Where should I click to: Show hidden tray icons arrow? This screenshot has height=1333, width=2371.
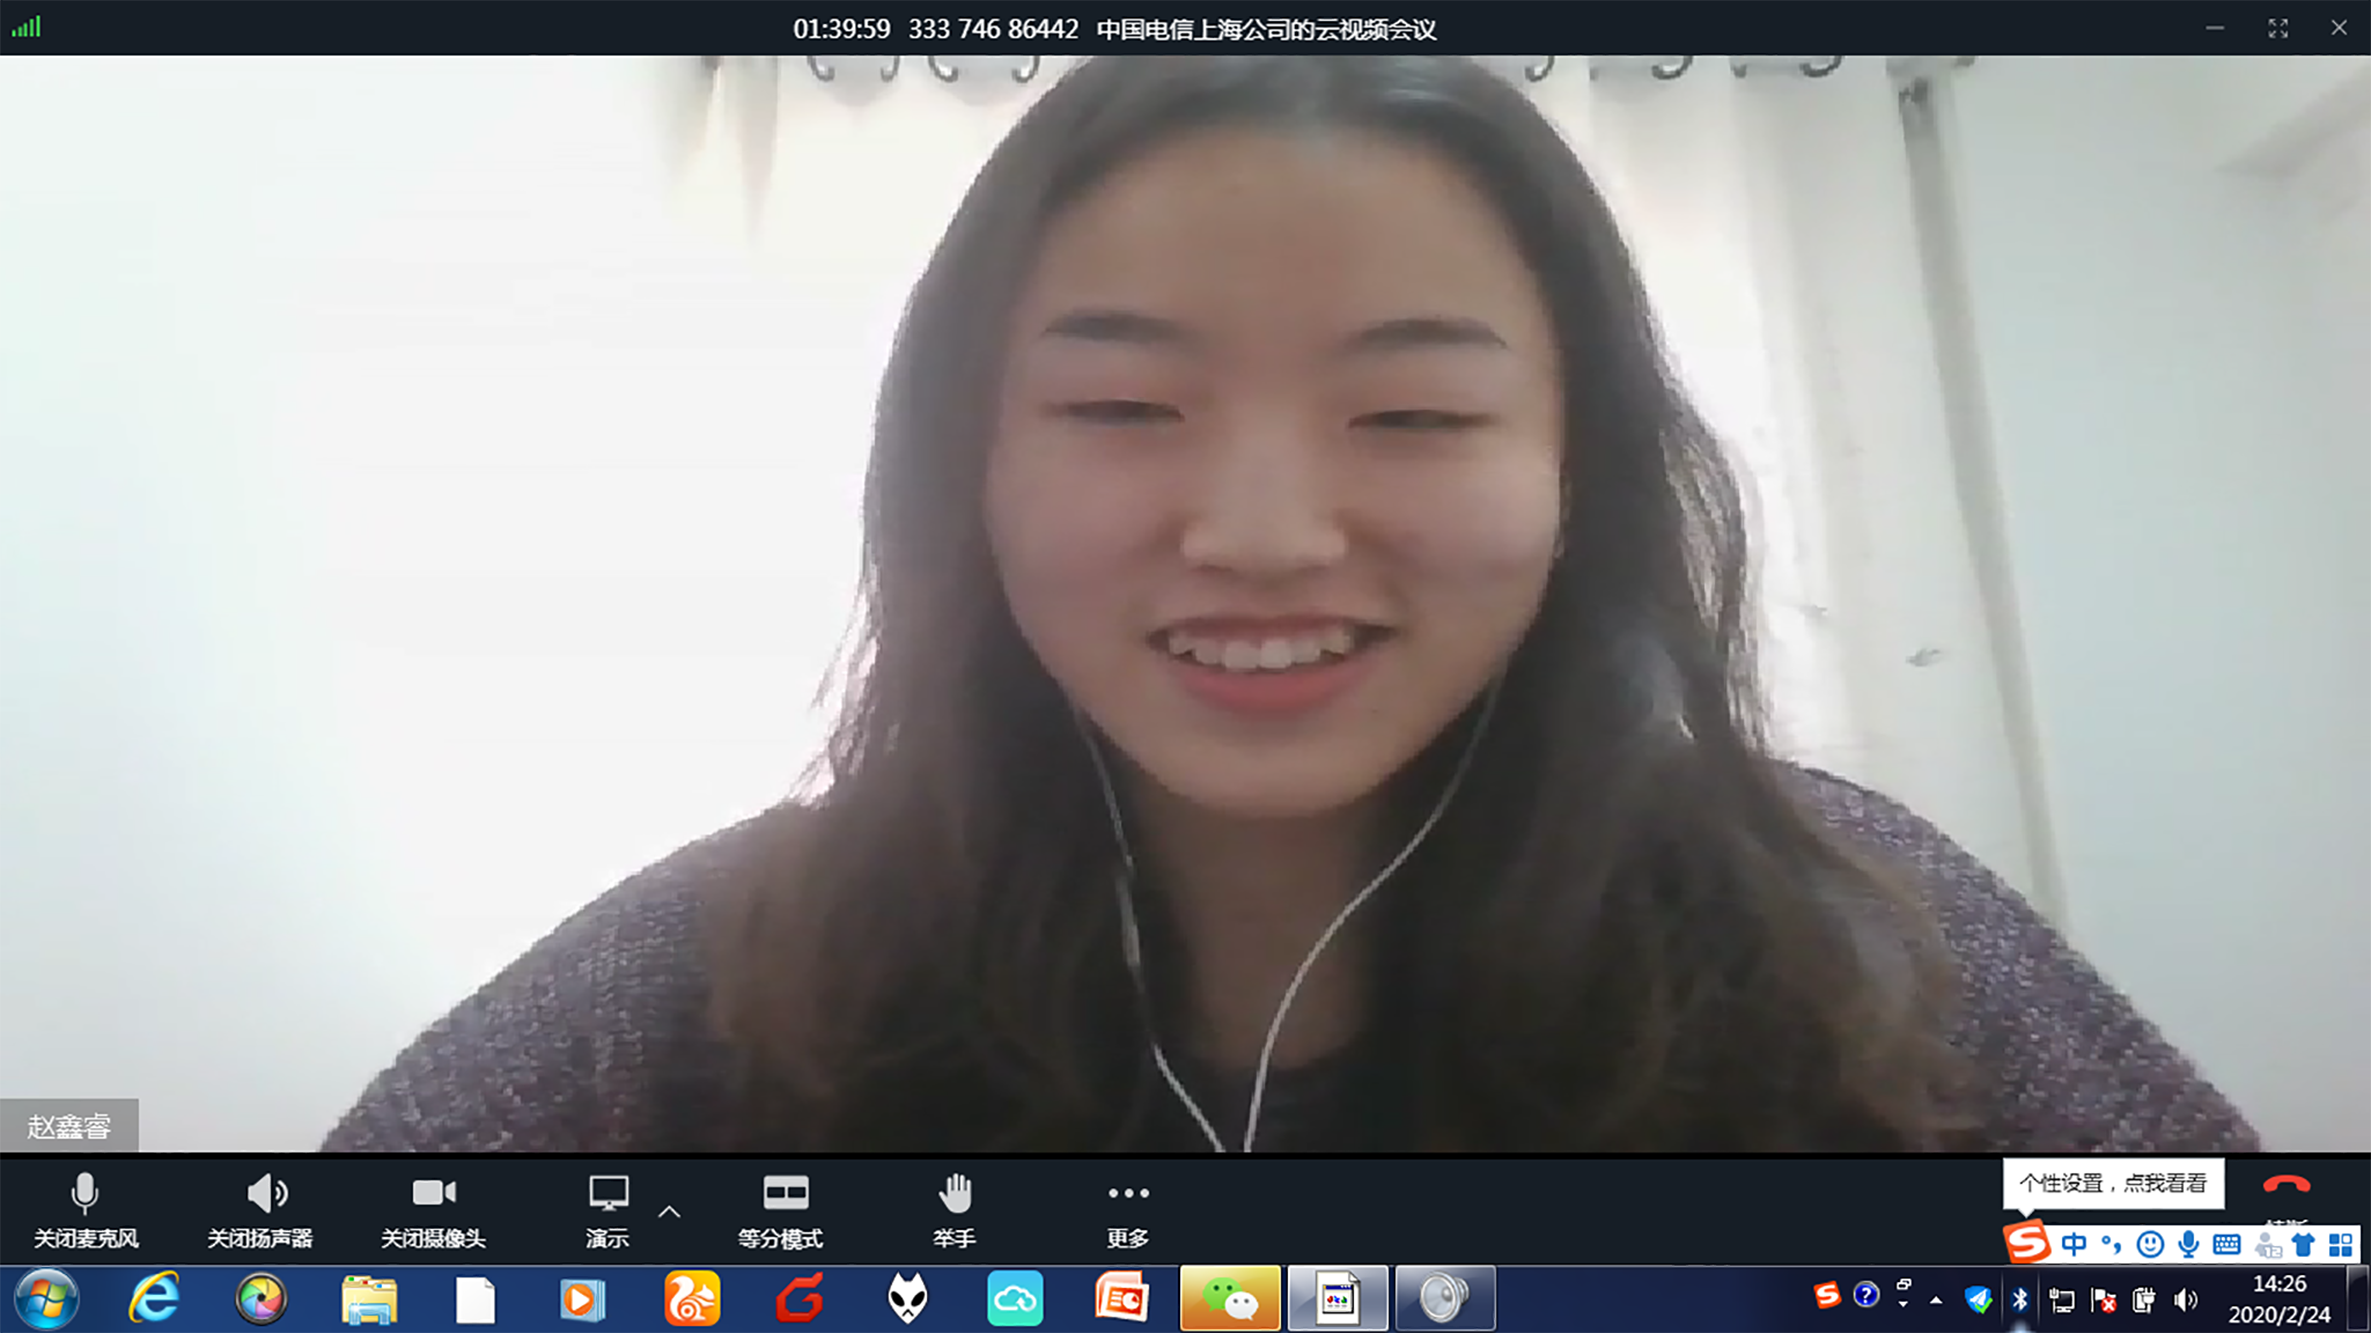pos(1936,1300)
